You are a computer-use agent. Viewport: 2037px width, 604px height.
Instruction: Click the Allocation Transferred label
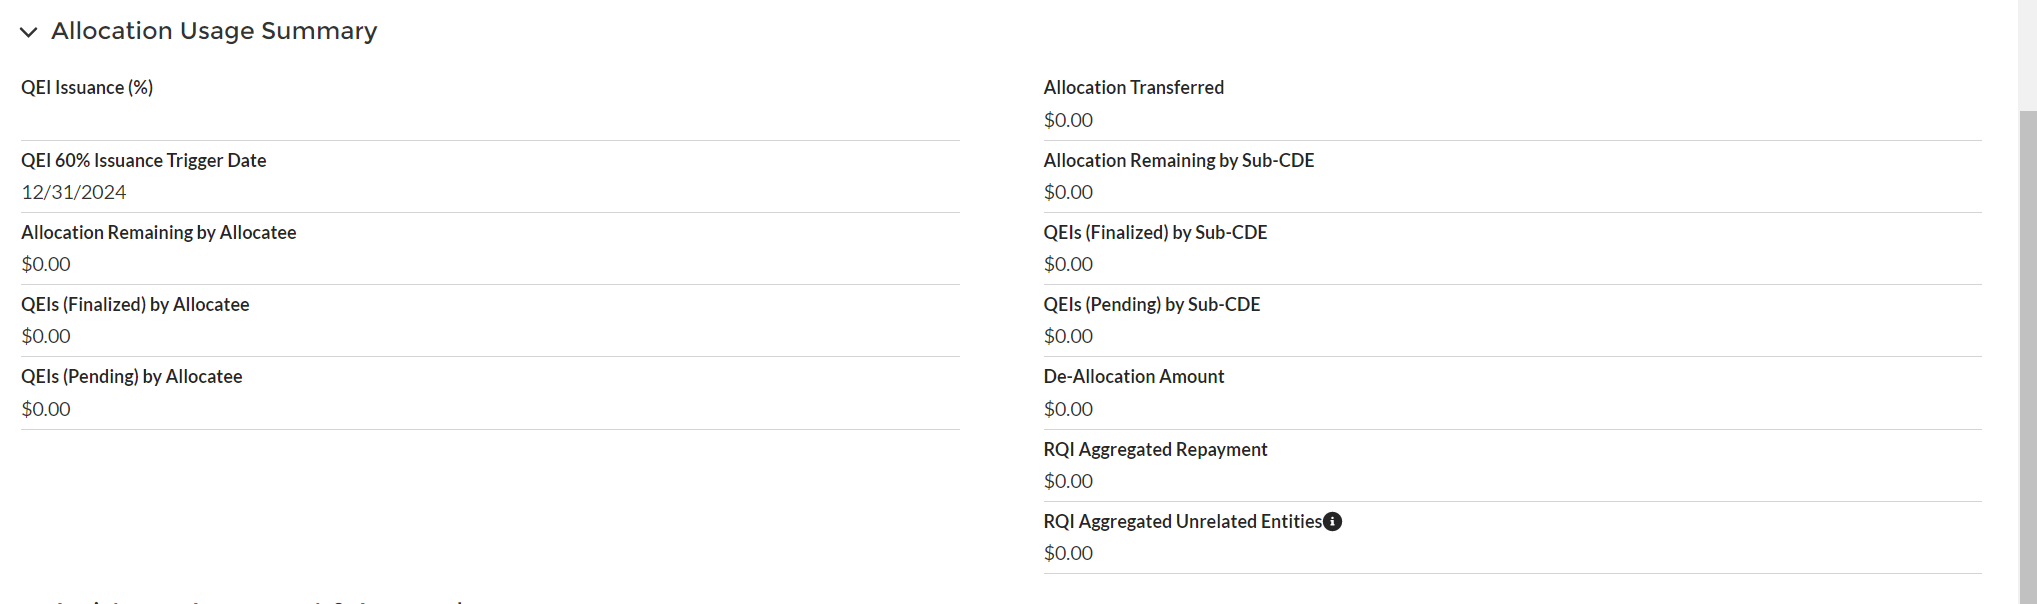click(x=1133, y=88)
